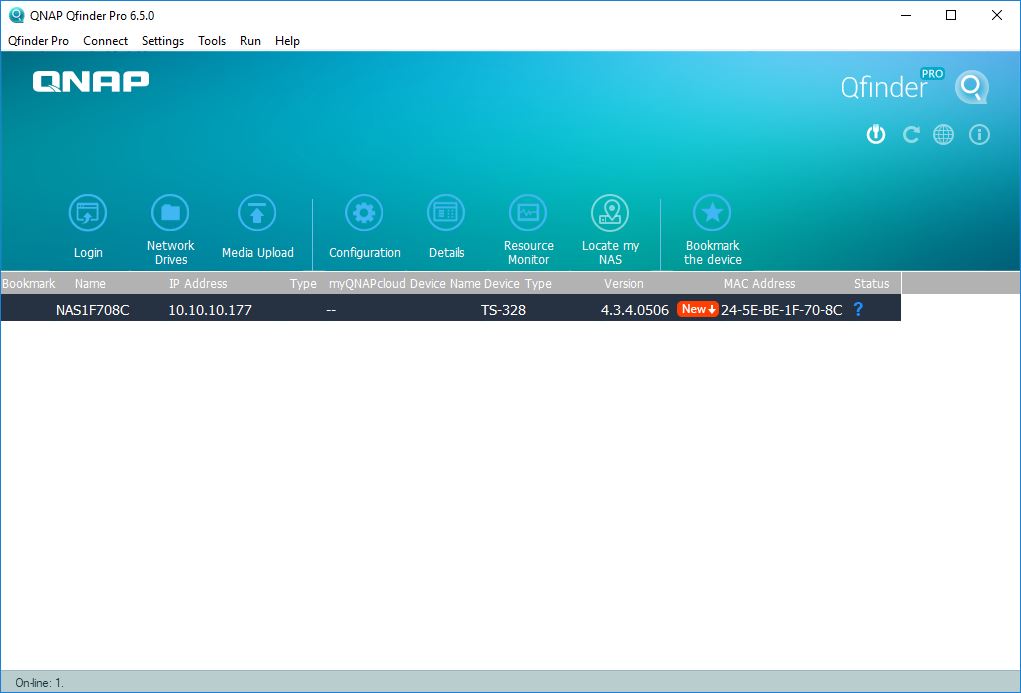Click the myQNAPcloud name dashes cell
The height and width of the screenshot is (693, 1021).
[331, 310]
